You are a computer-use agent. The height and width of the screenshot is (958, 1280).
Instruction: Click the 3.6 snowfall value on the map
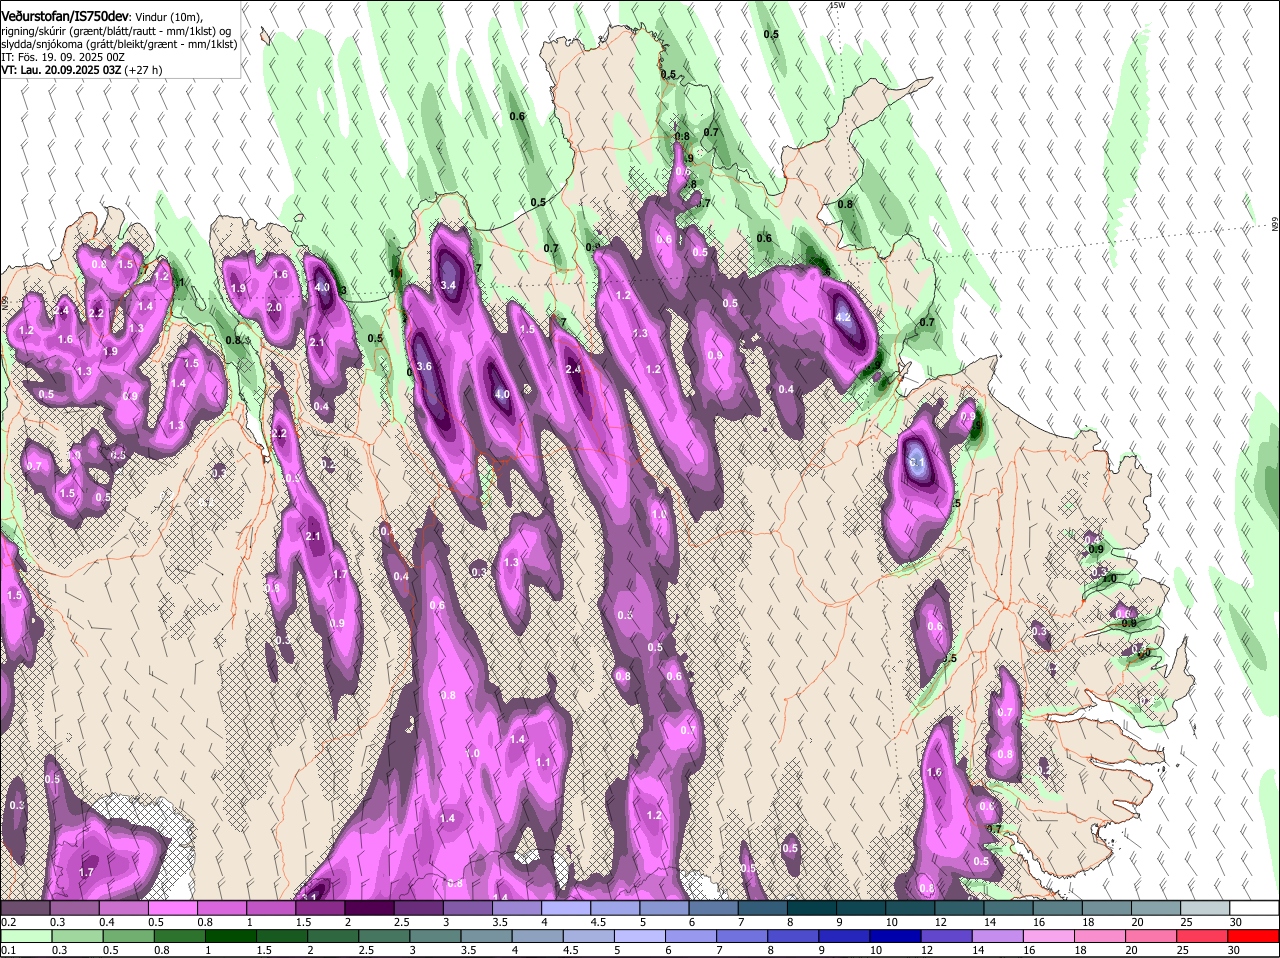coord(424,366)
